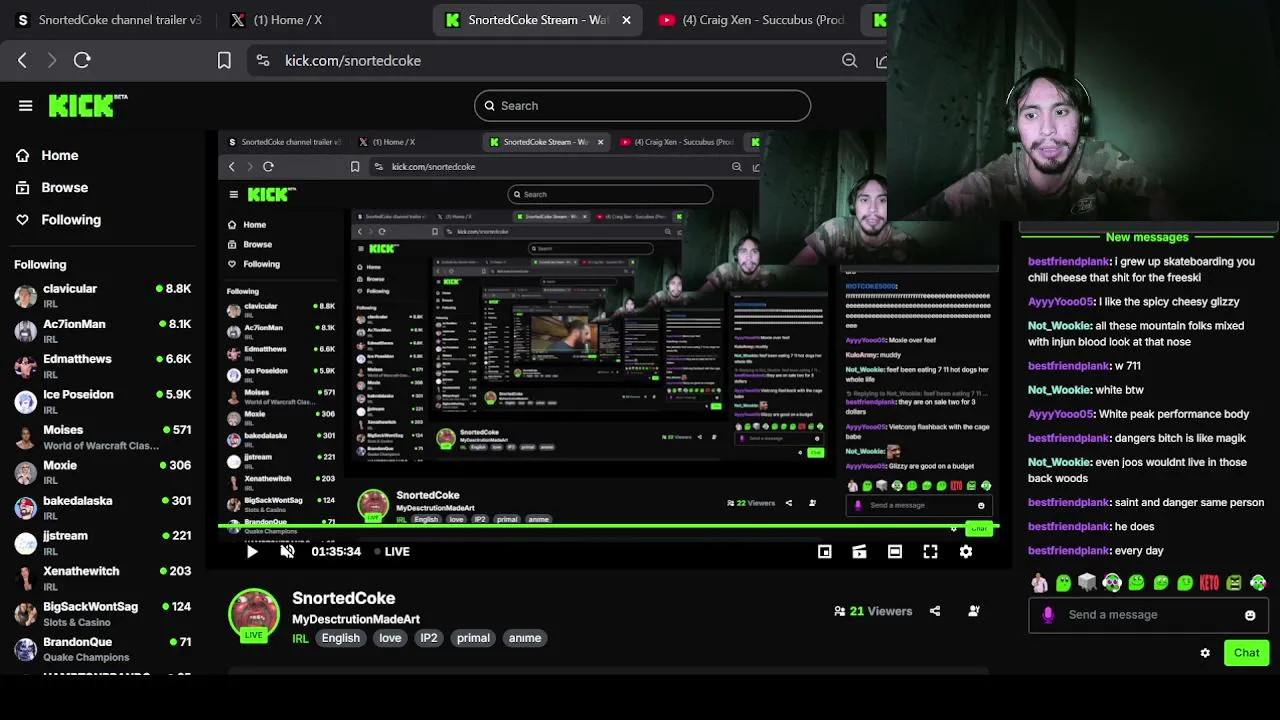This screenshot has height=720, width=1280.
Task: Close the SnortedCoke Stream tab
Action: pos(626,19)
